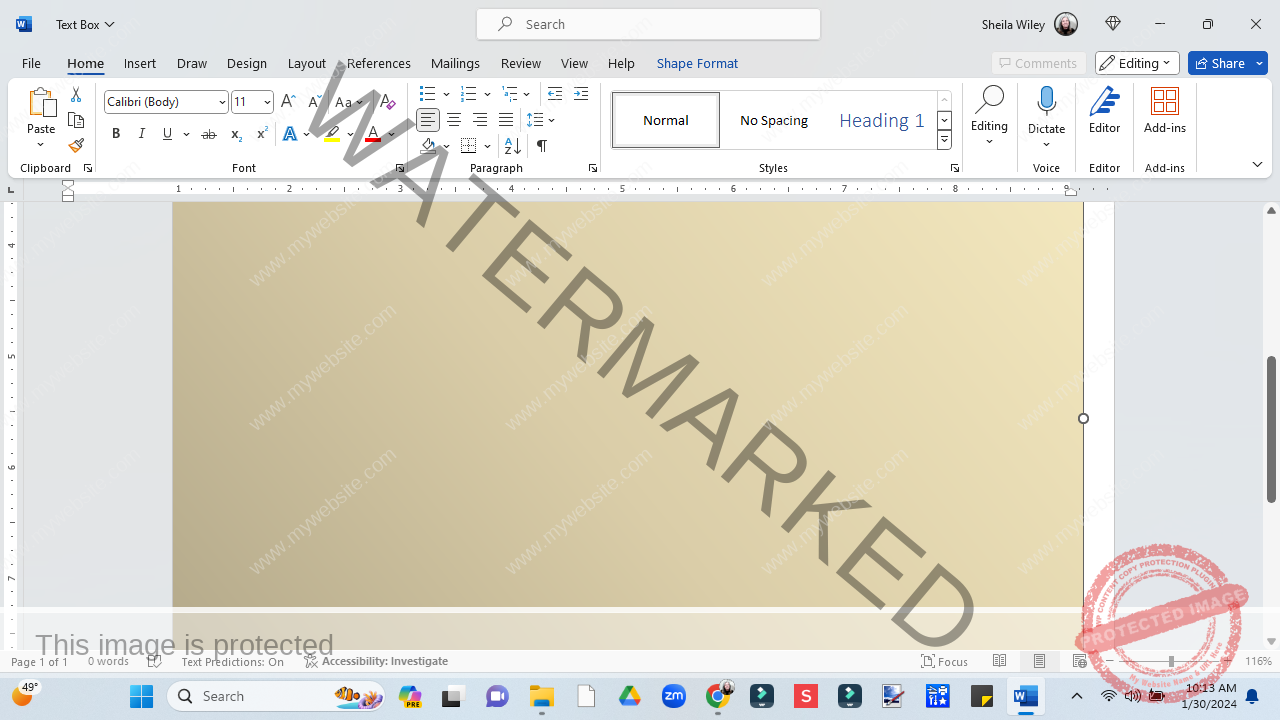The width and height of the screenshot is (1280, 720).
Task: Open the Editing mode dropdown
Action: tap(1137, 63)
